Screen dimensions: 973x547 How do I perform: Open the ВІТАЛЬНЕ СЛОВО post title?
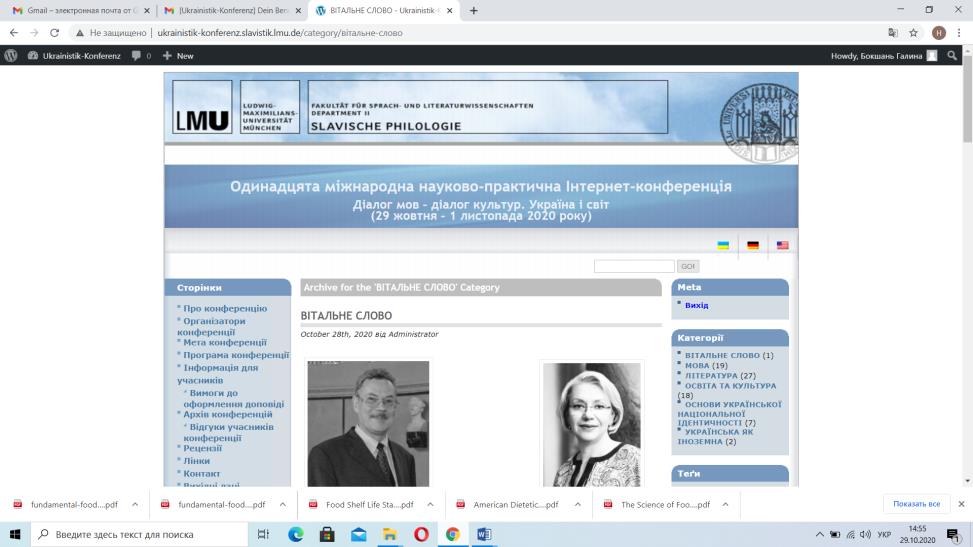(346, 316)
